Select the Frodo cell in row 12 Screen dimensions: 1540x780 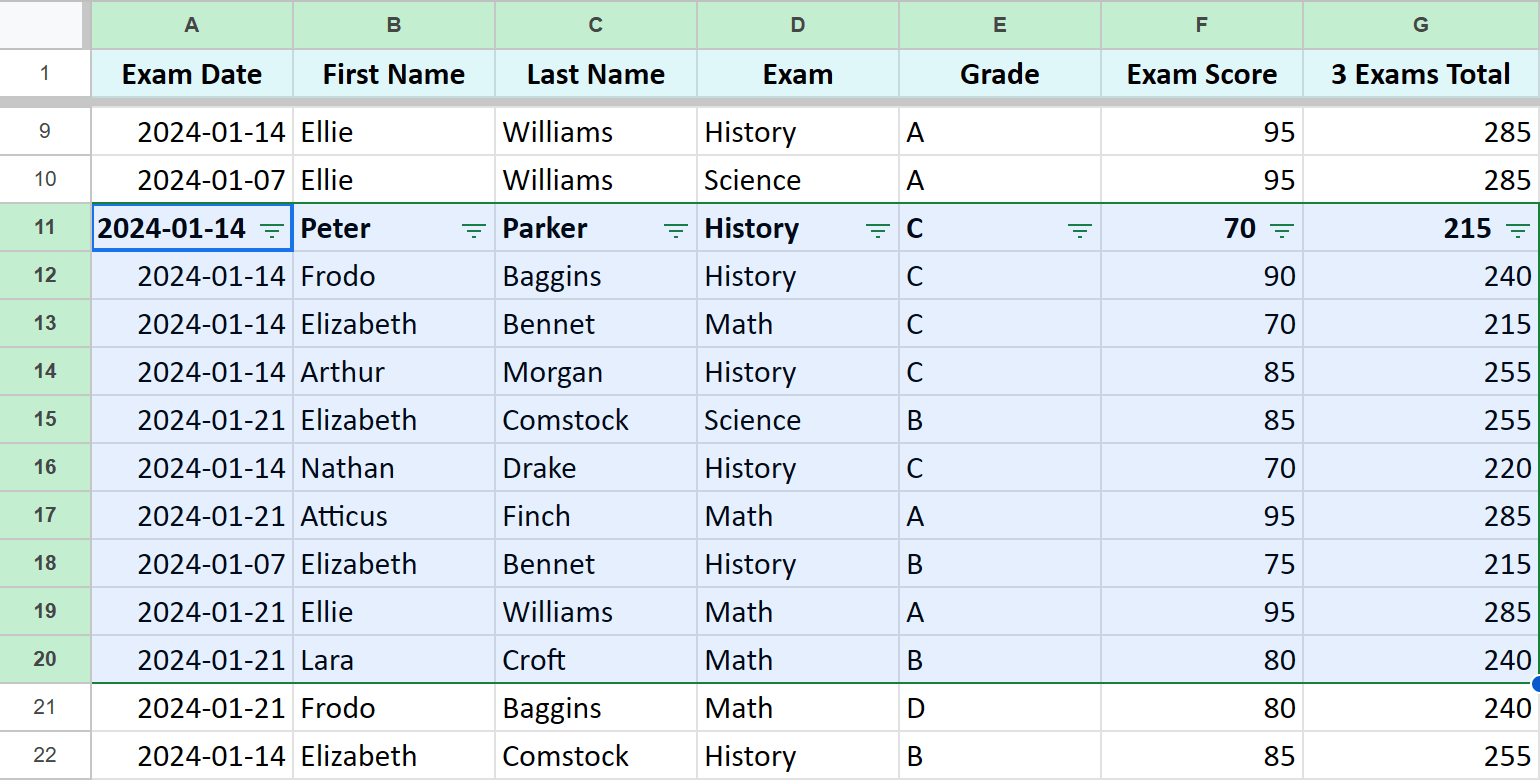(x=394, y=276)
